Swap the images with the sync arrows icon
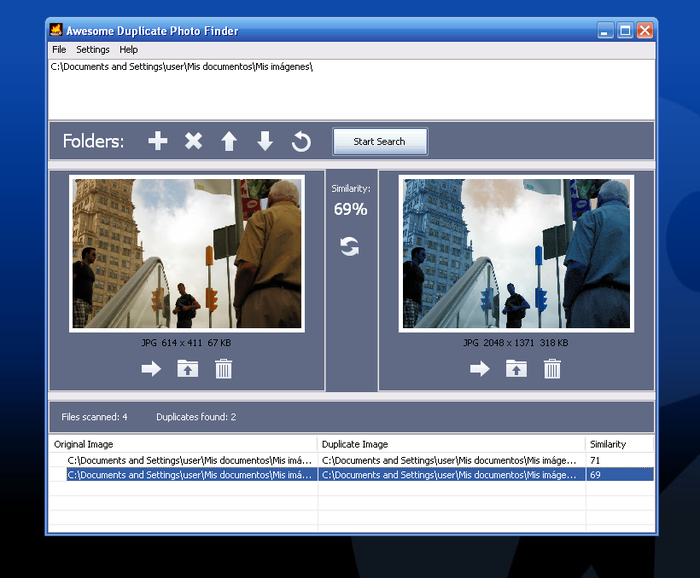This screenshot has width=700, height=578. (x=350, y=246)
